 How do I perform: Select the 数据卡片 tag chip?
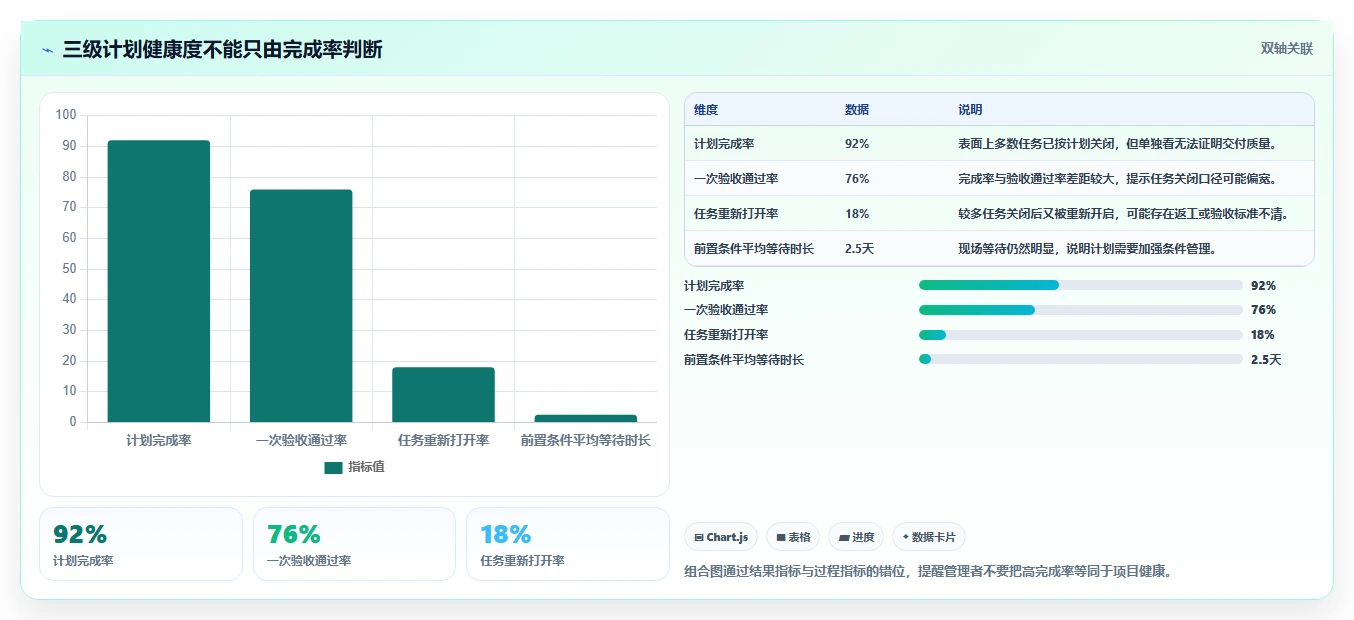tap(929, 537)
